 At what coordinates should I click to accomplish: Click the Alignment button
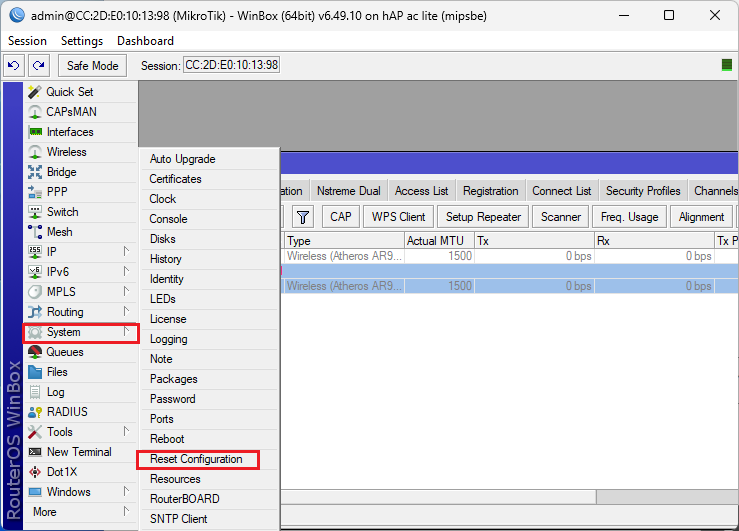pyautogui.click(x=701, y=217)
